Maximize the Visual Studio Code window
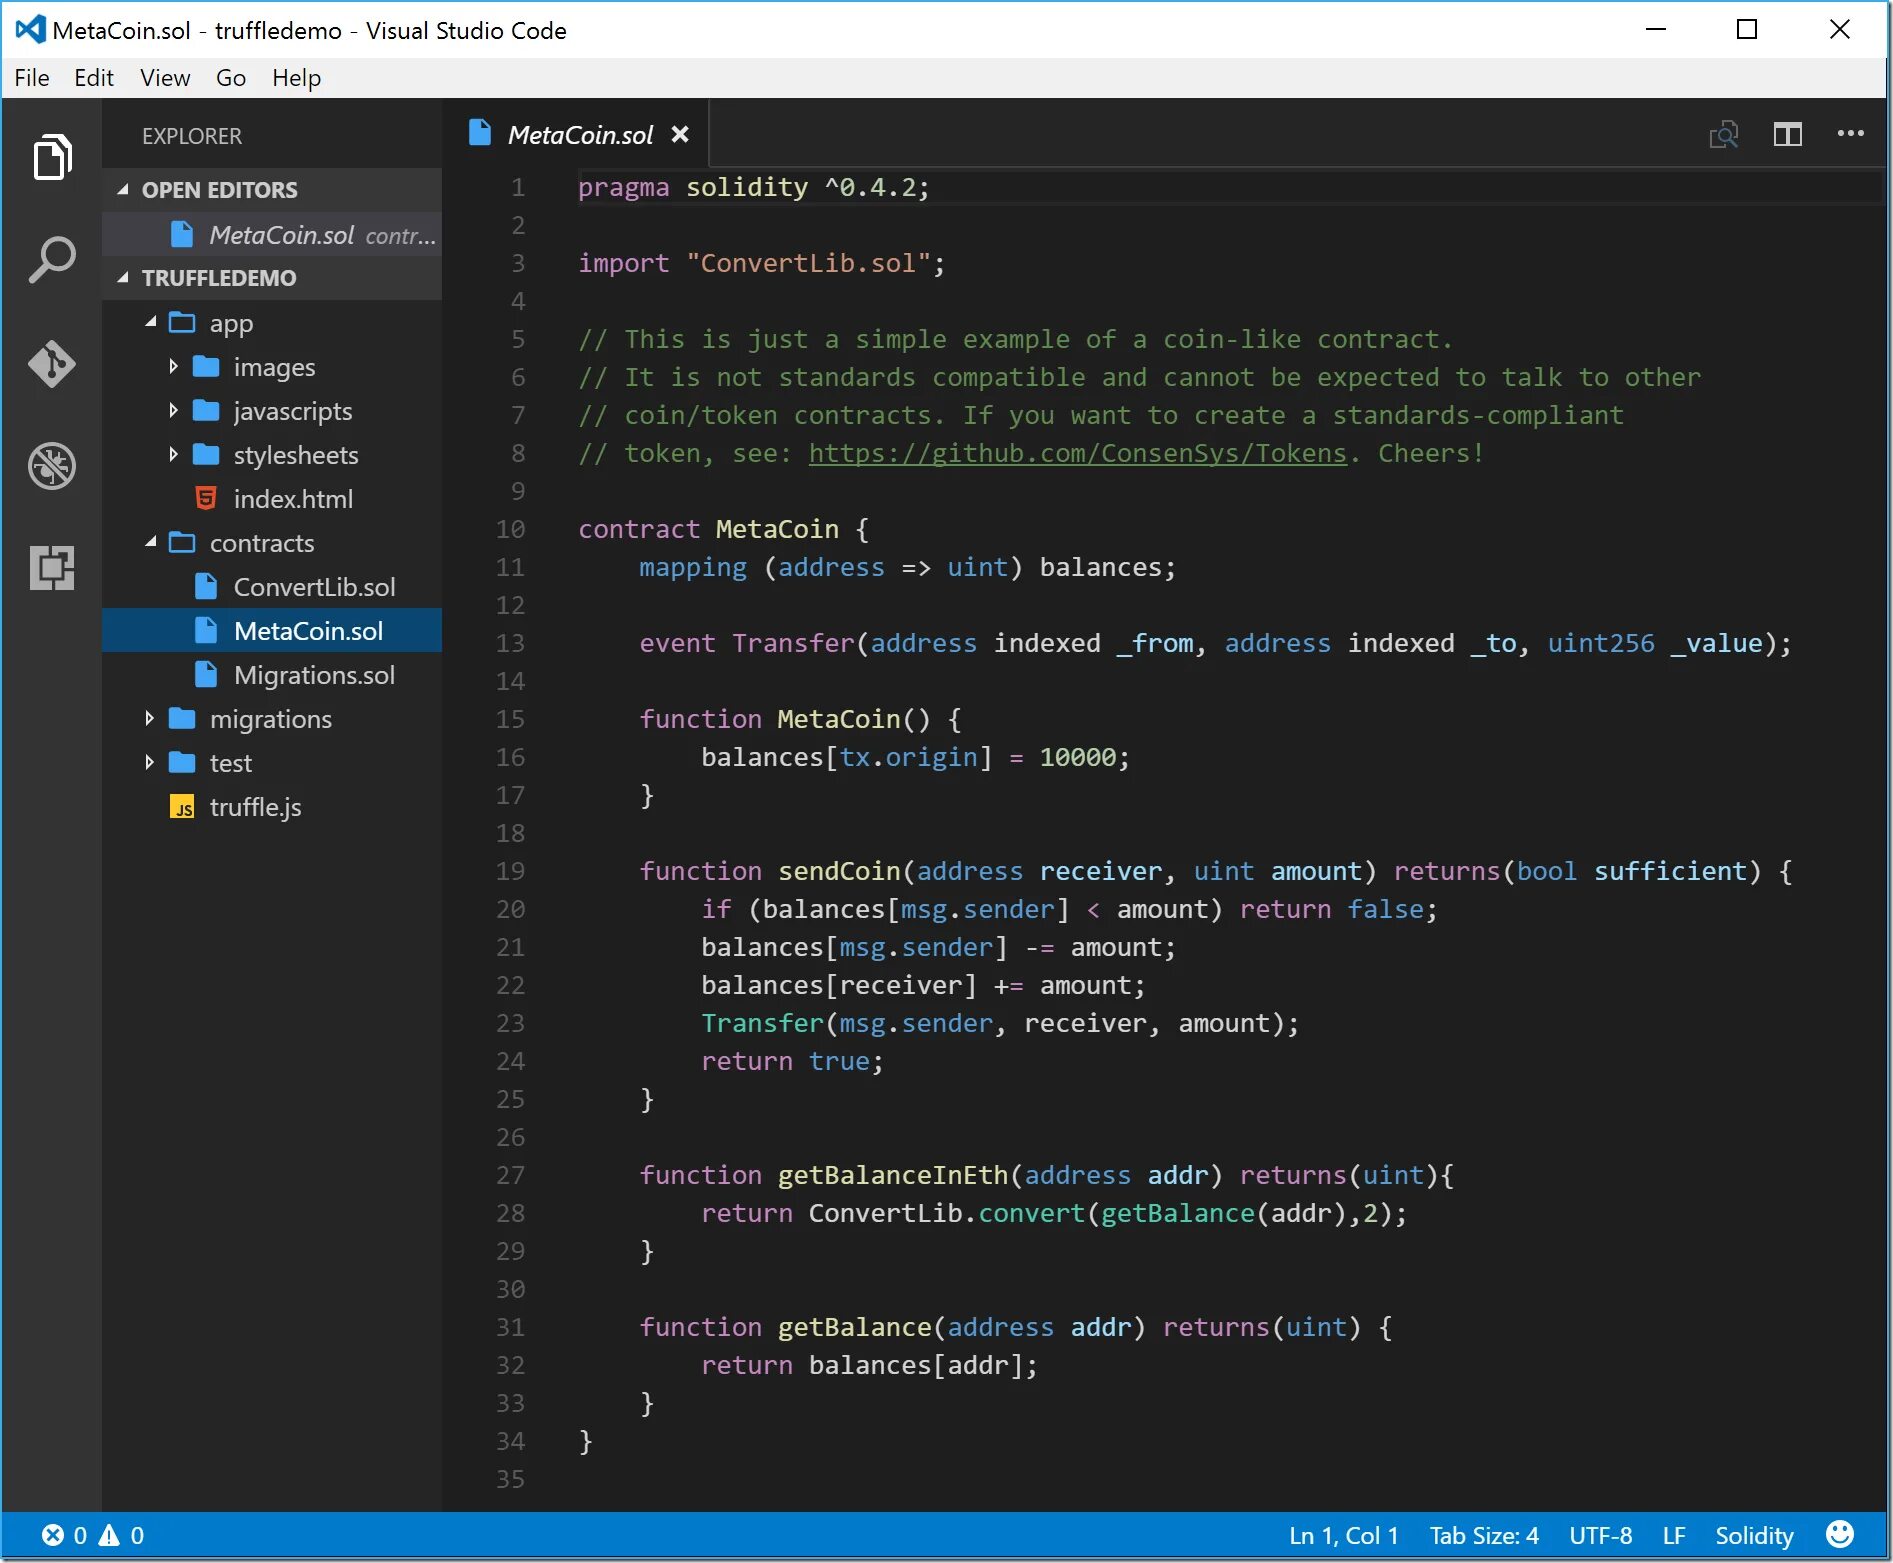Screen dimensions: 1893x1563 pyautogui.click(x=1747, y=30)
